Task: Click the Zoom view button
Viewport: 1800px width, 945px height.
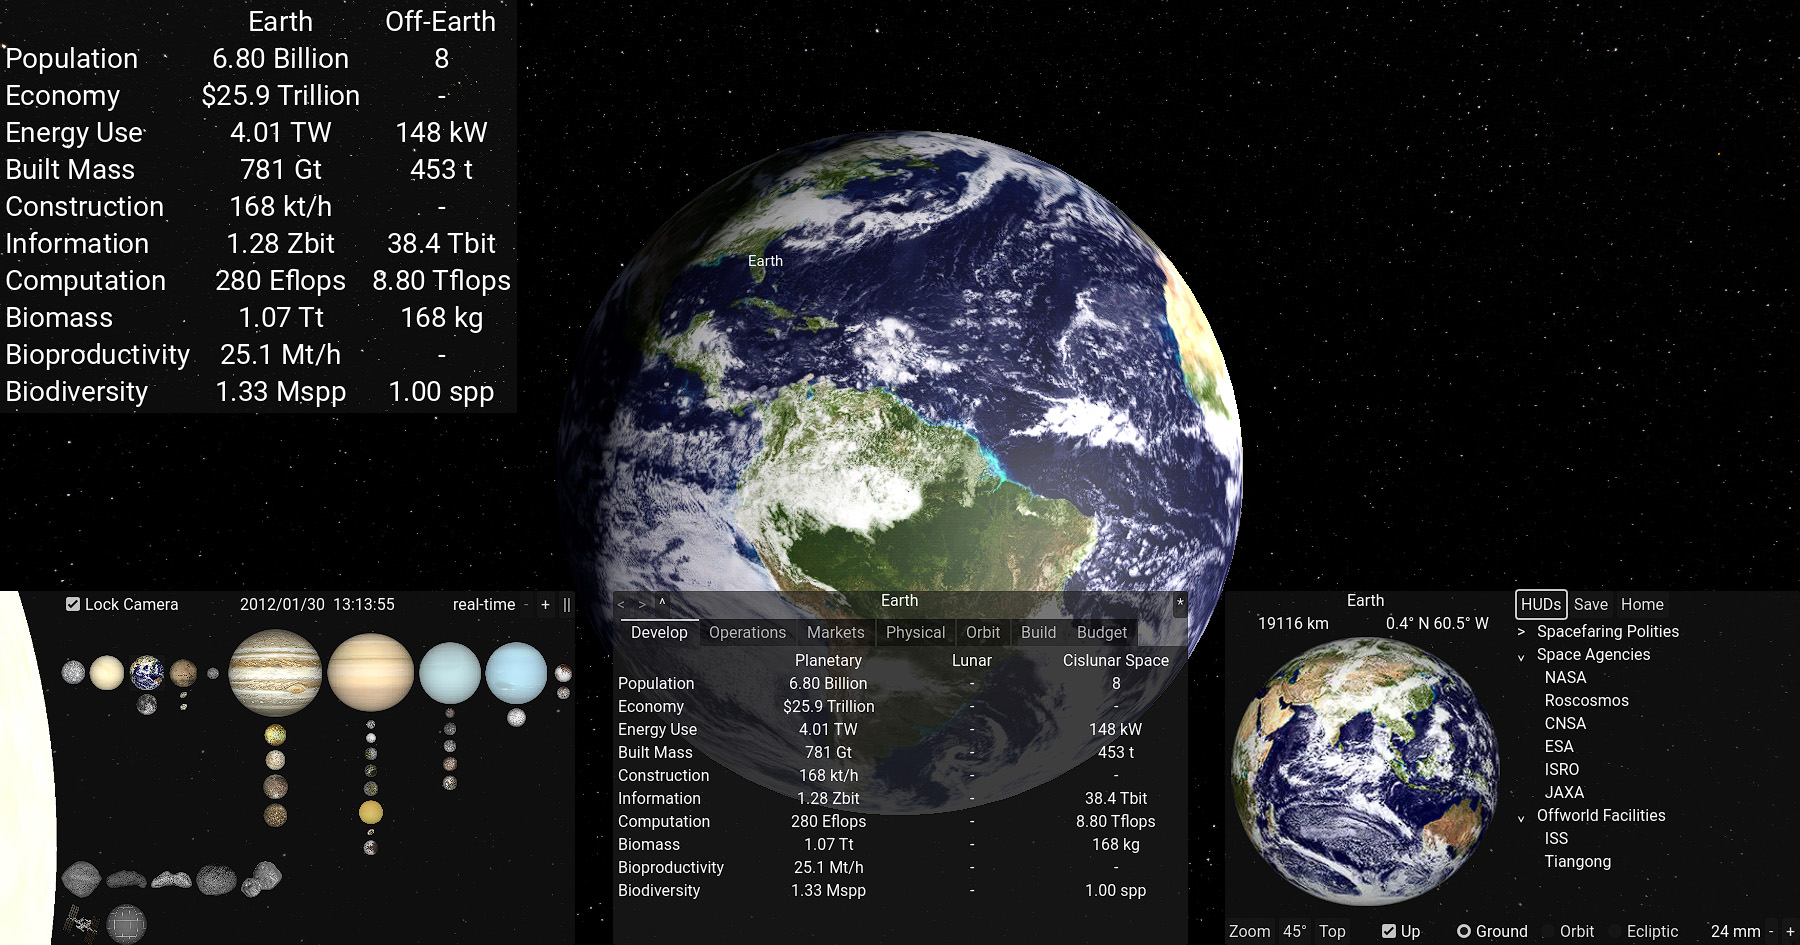Action: (1250, 931)
